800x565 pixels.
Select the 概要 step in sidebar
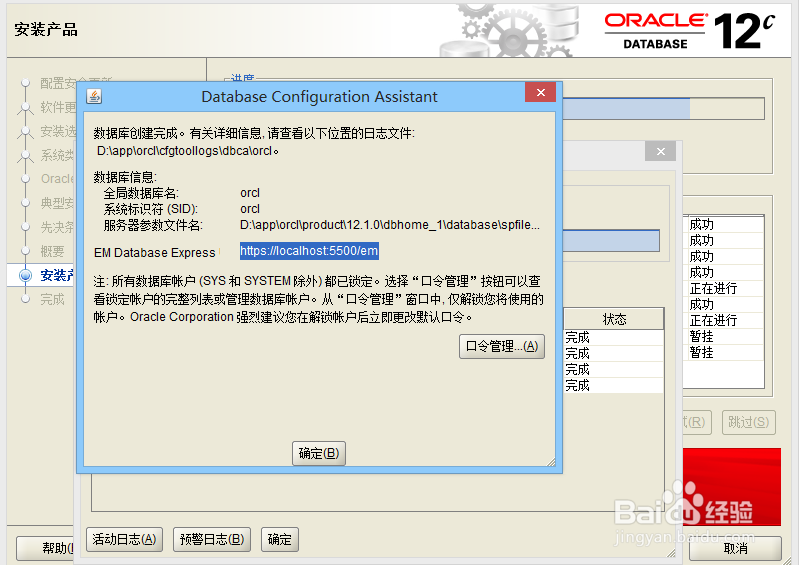coord(53,251)
